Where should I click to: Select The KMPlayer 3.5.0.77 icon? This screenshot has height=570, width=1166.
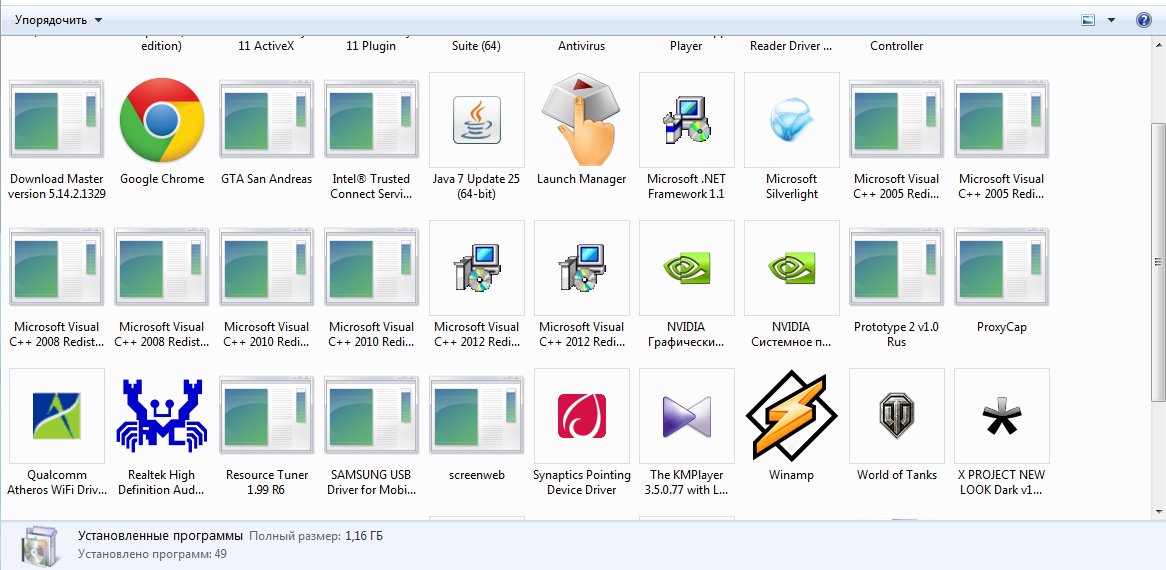coord(686,415)
